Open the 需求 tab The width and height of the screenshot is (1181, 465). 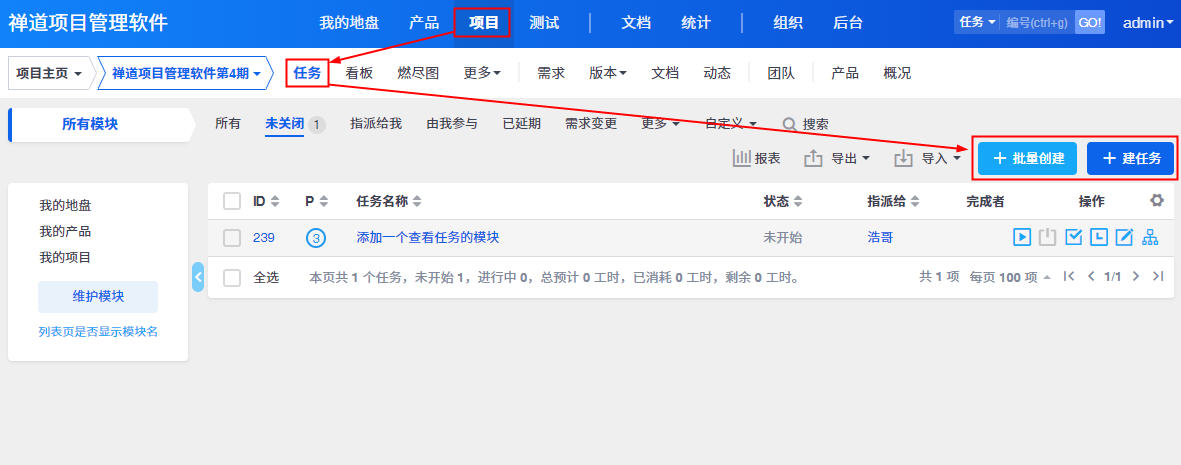[551, 73]
